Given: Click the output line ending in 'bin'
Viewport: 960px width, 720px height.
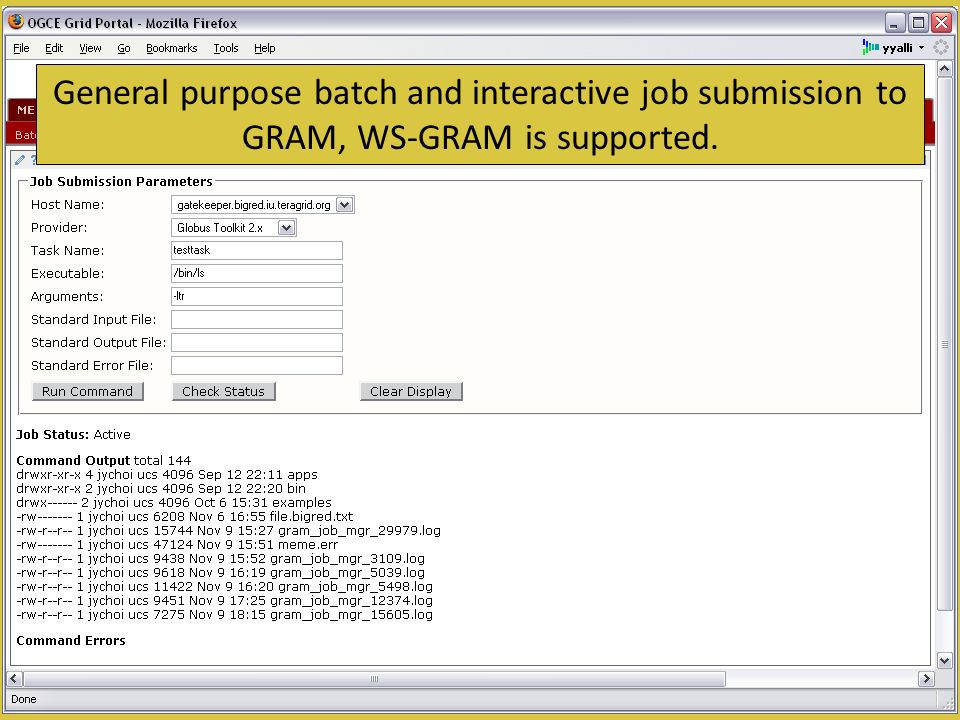Looking at the screenshot, I should pos(161,489).
